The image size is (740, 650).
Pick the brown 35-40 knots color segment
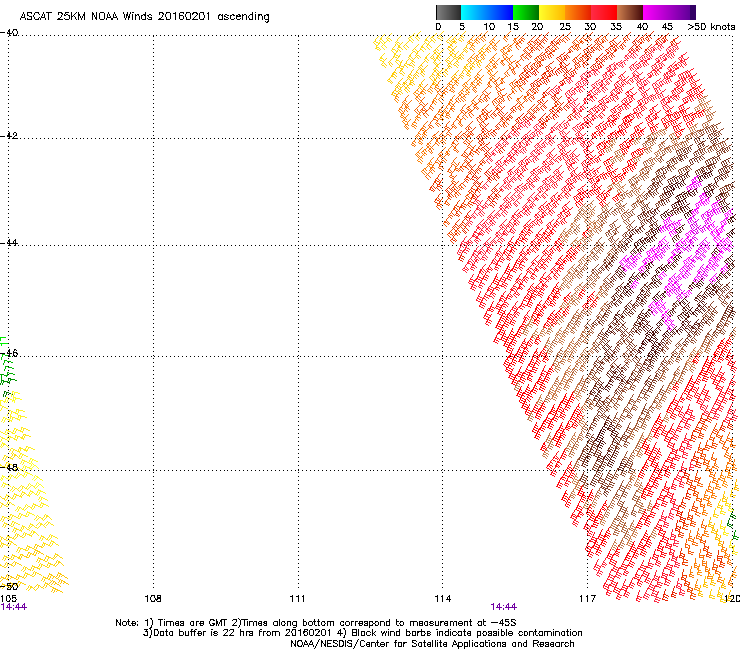[x=630, y=12]
